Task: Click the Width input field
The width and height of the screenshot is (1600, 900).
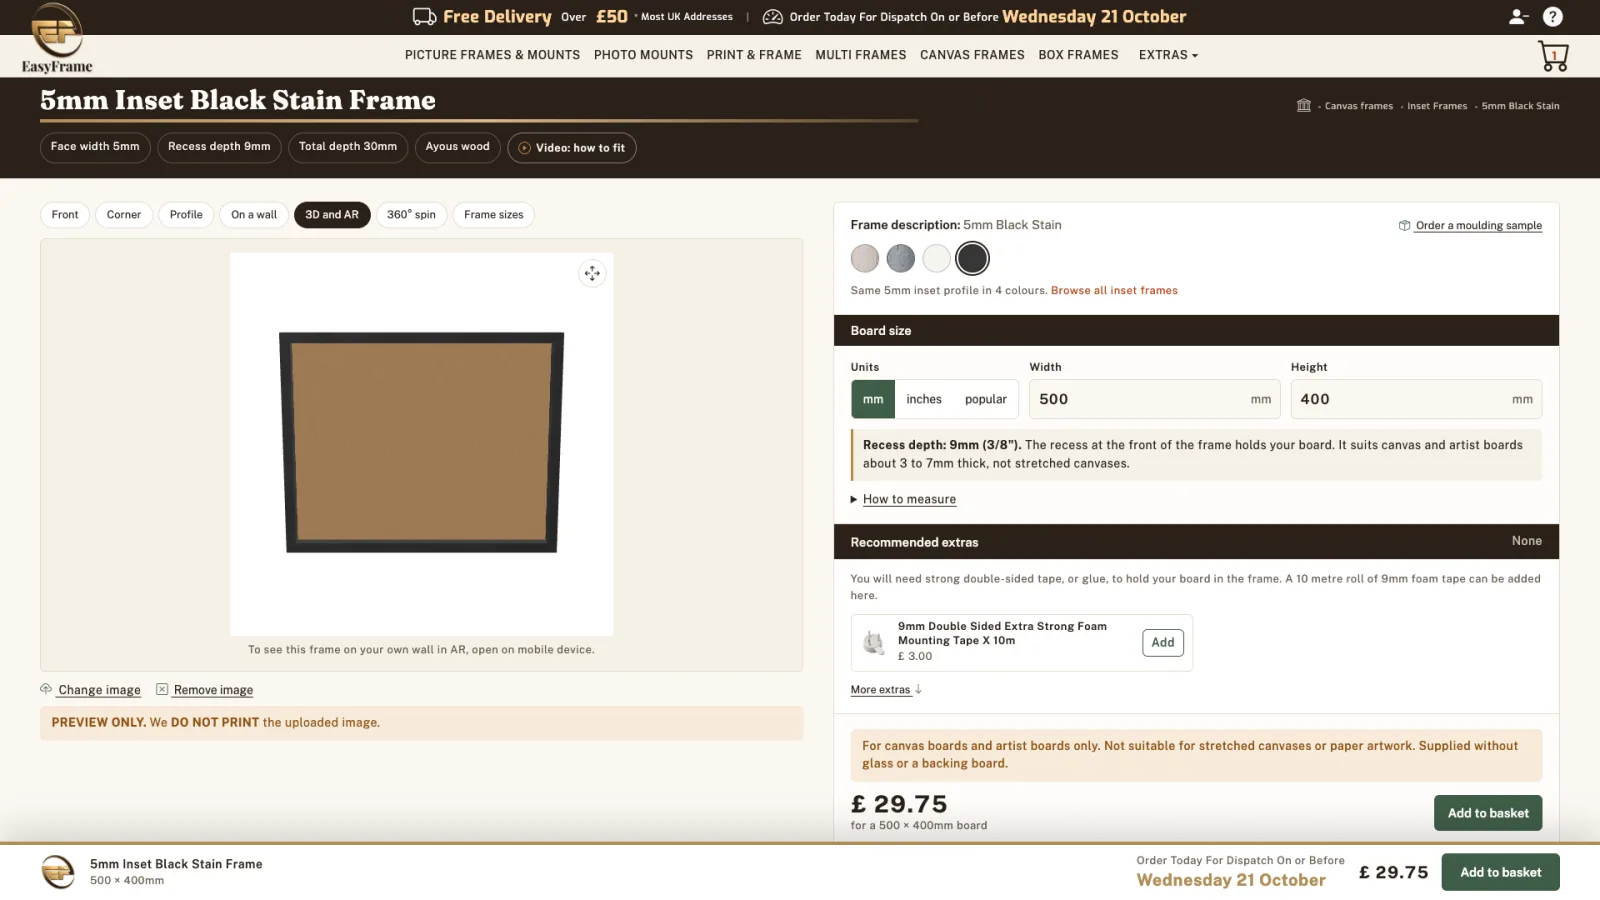Action: [1155, 399]
